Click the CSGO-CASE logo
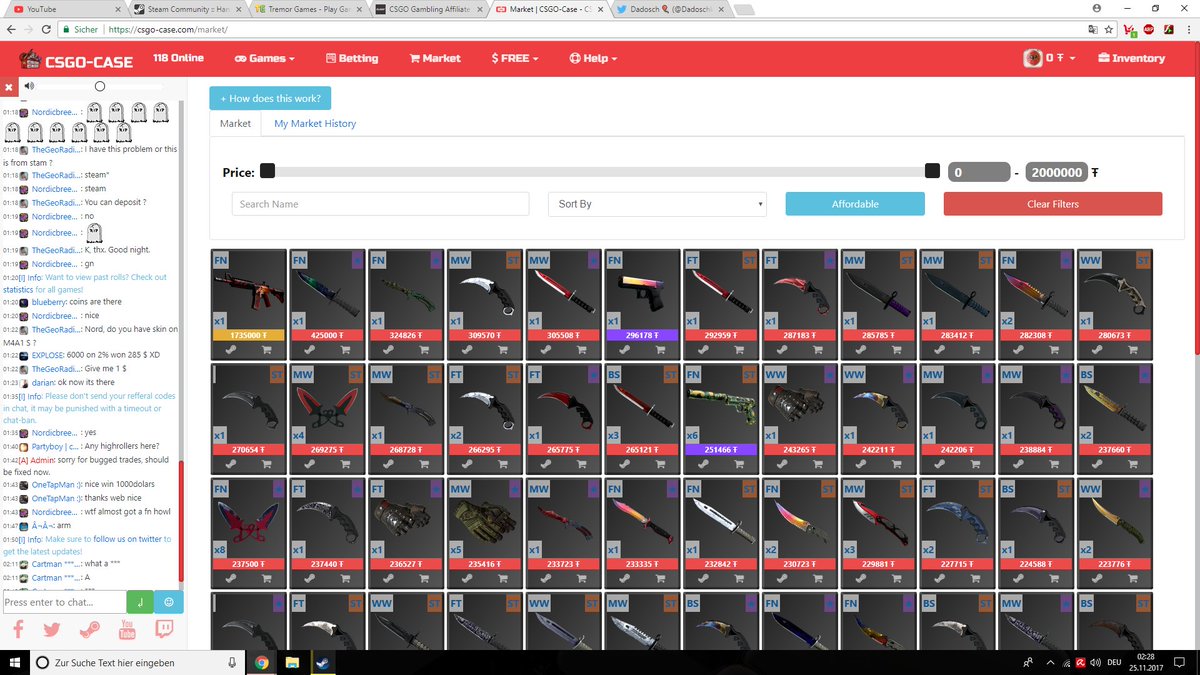Image resolution: width=1200 pixels, height=675 pixels. 76,59
